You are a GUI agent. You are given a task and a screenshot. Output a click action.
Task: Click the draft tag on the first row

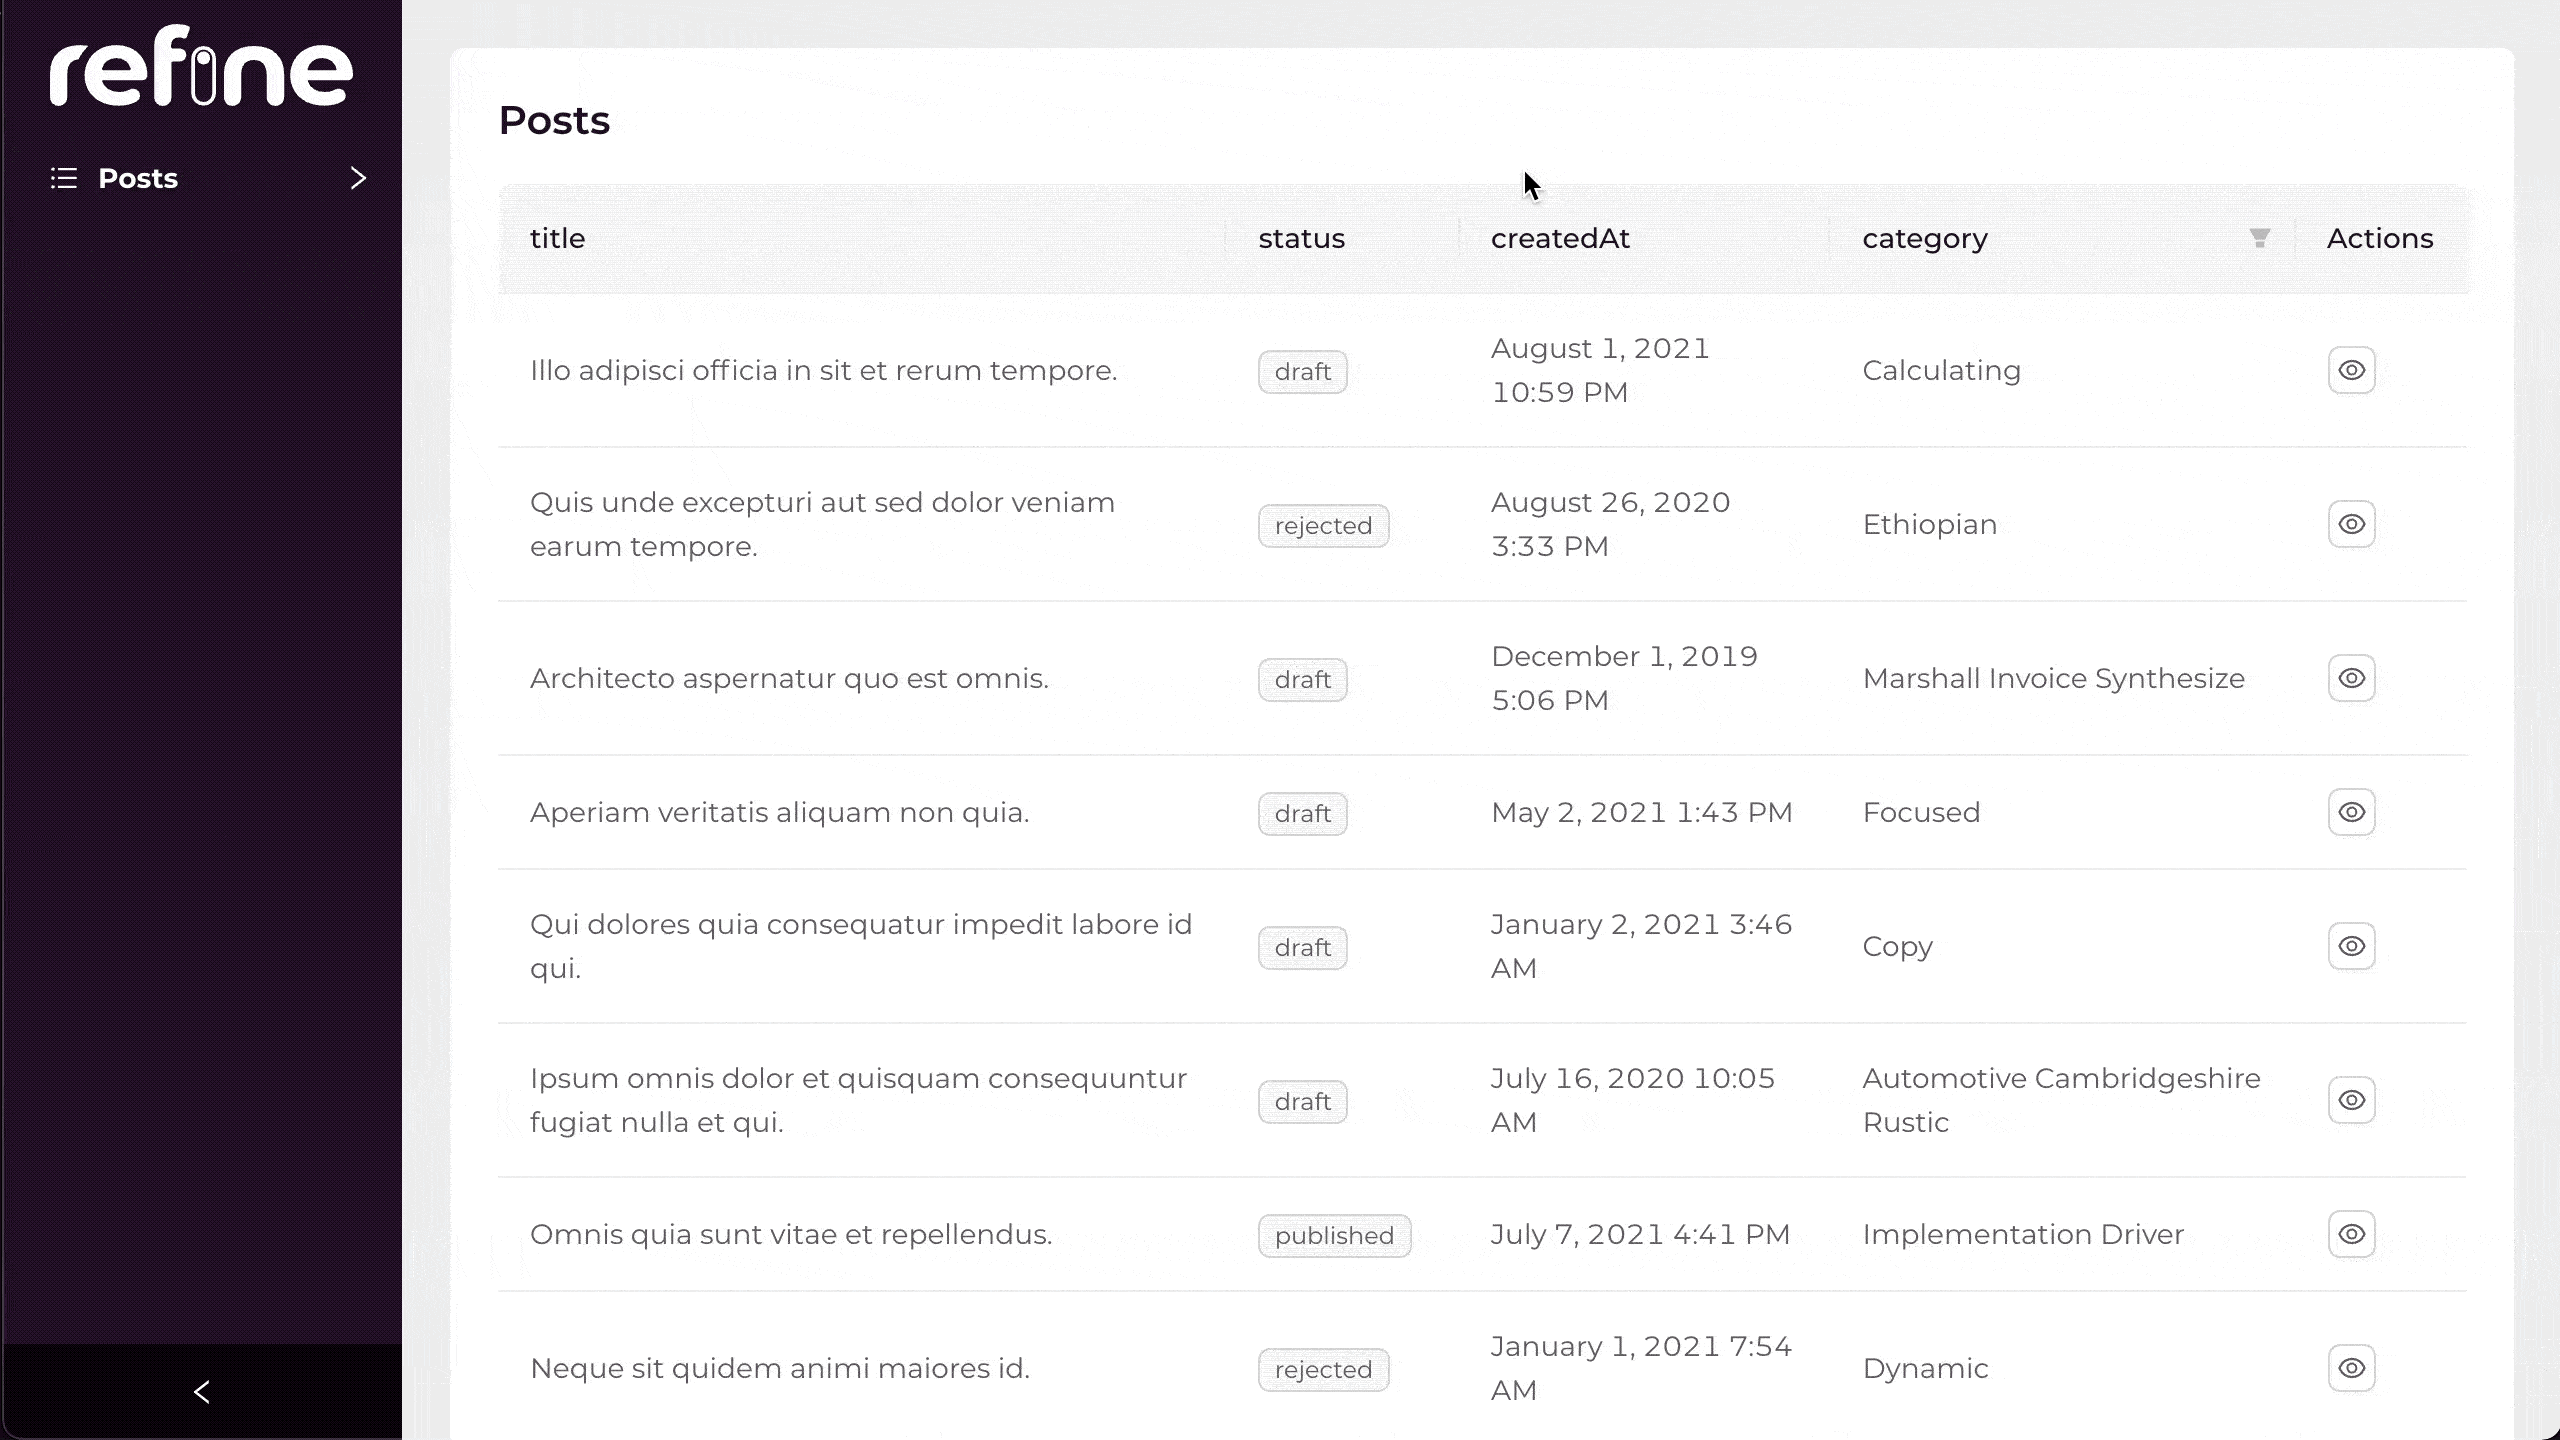pyautogui.click(x=1302, y=372)
